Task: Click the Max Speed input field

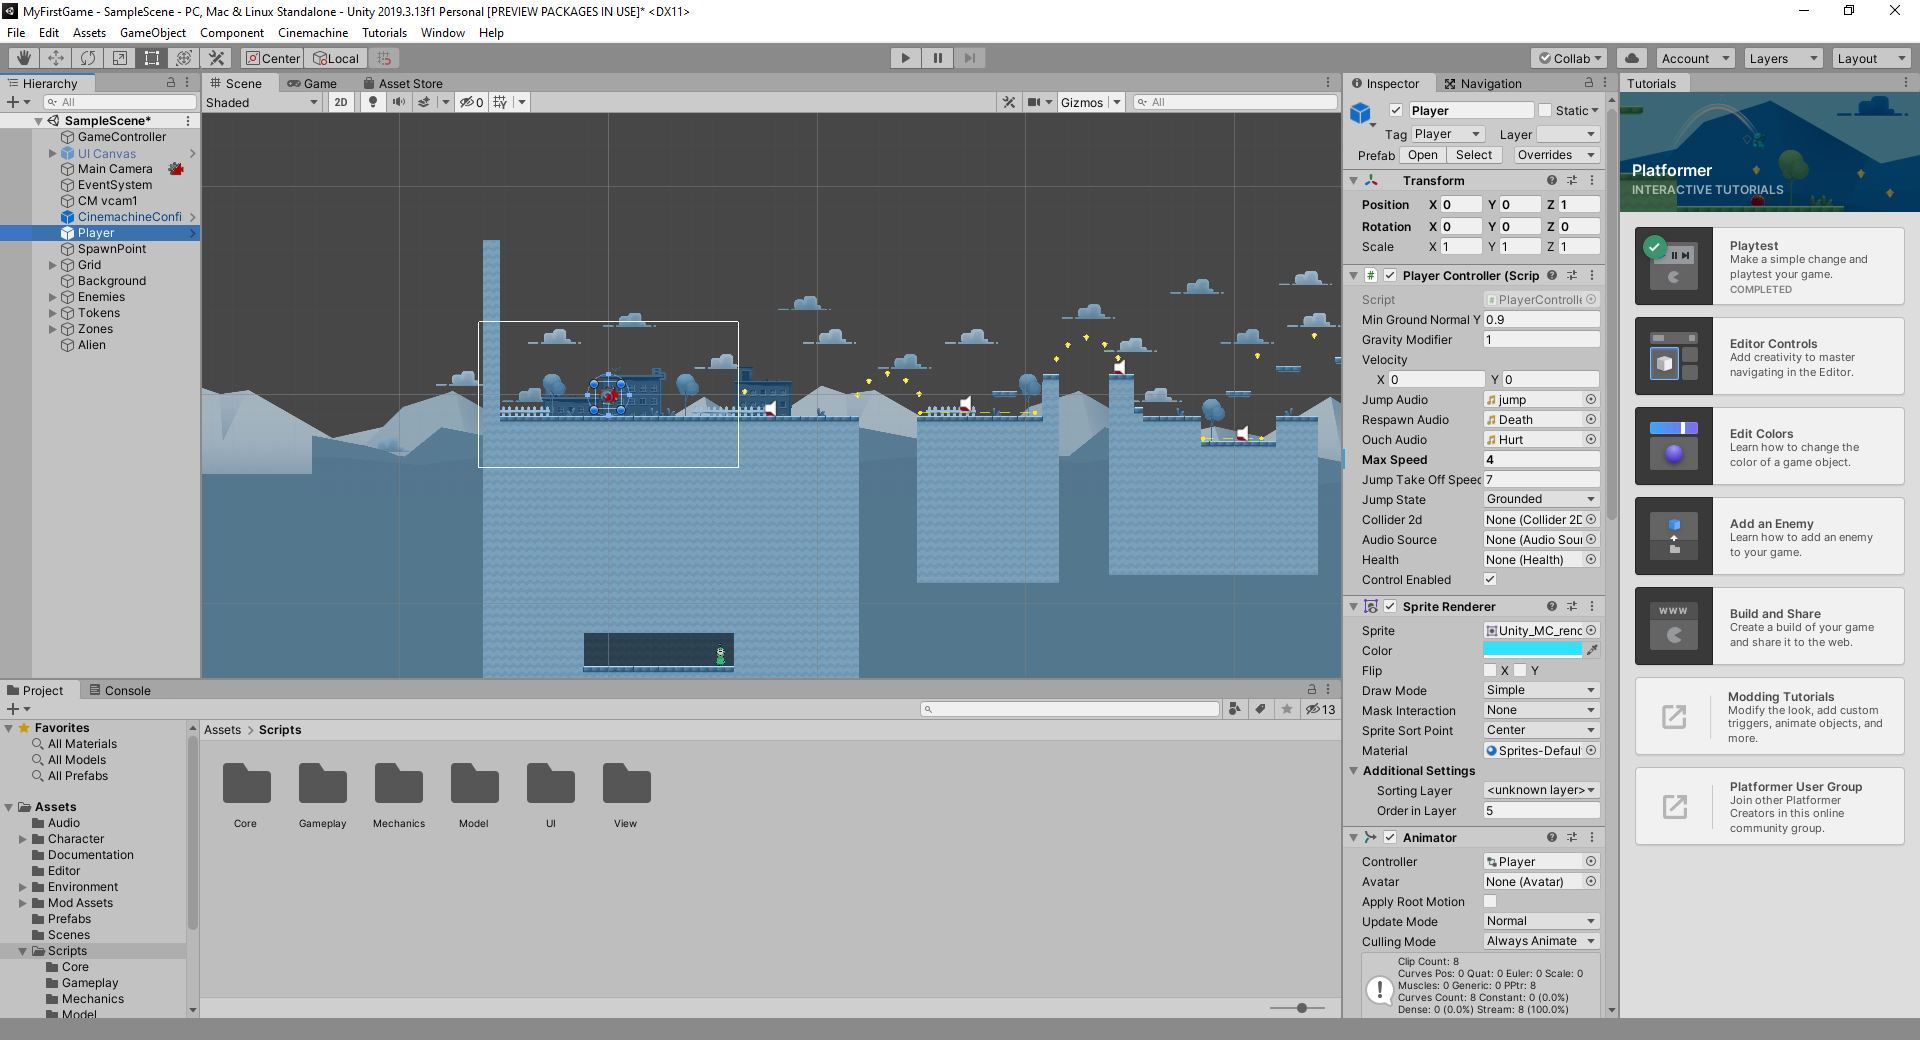Action: pos(1540,460)
